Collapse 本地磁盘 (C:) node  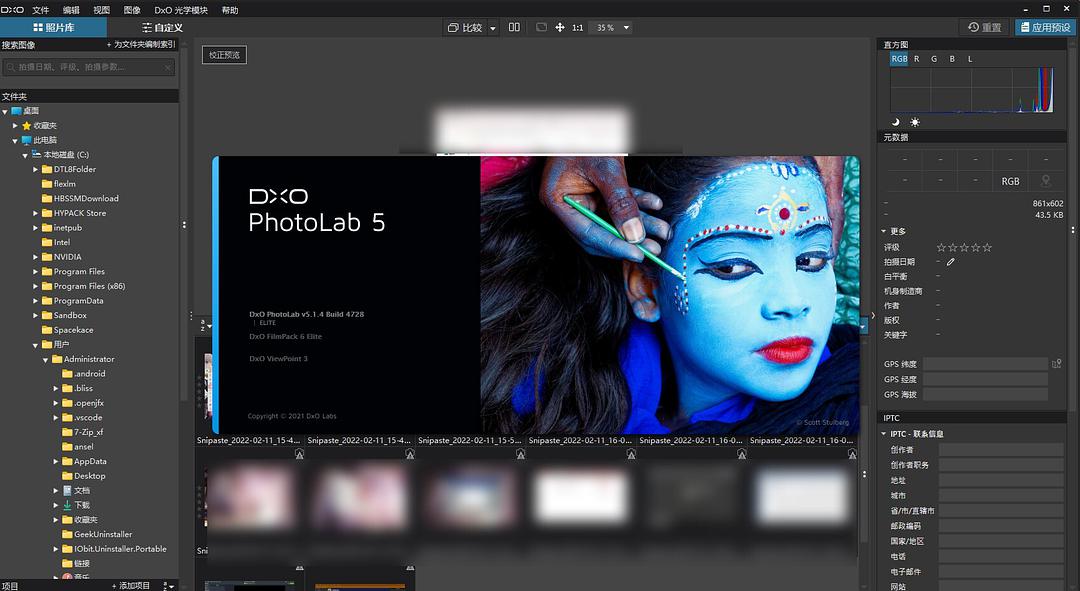coord(25,155)
